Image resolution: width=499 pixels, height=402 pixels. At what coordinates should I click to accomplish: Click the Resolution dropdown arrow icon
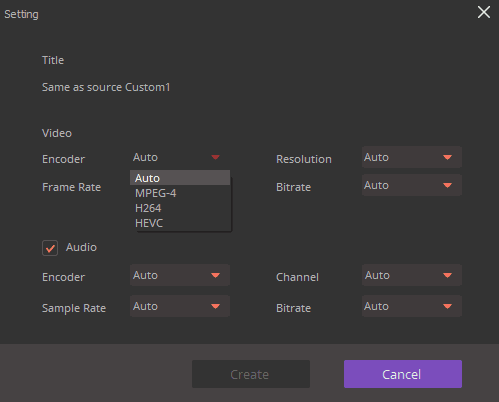click(447, 157)
